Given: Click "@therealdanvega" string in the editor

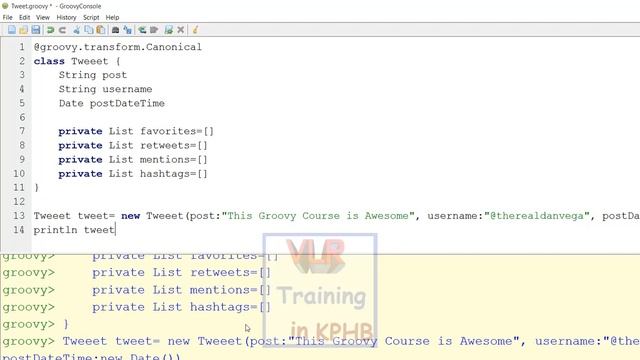Looking at the screenshot, I should [537, 216].
